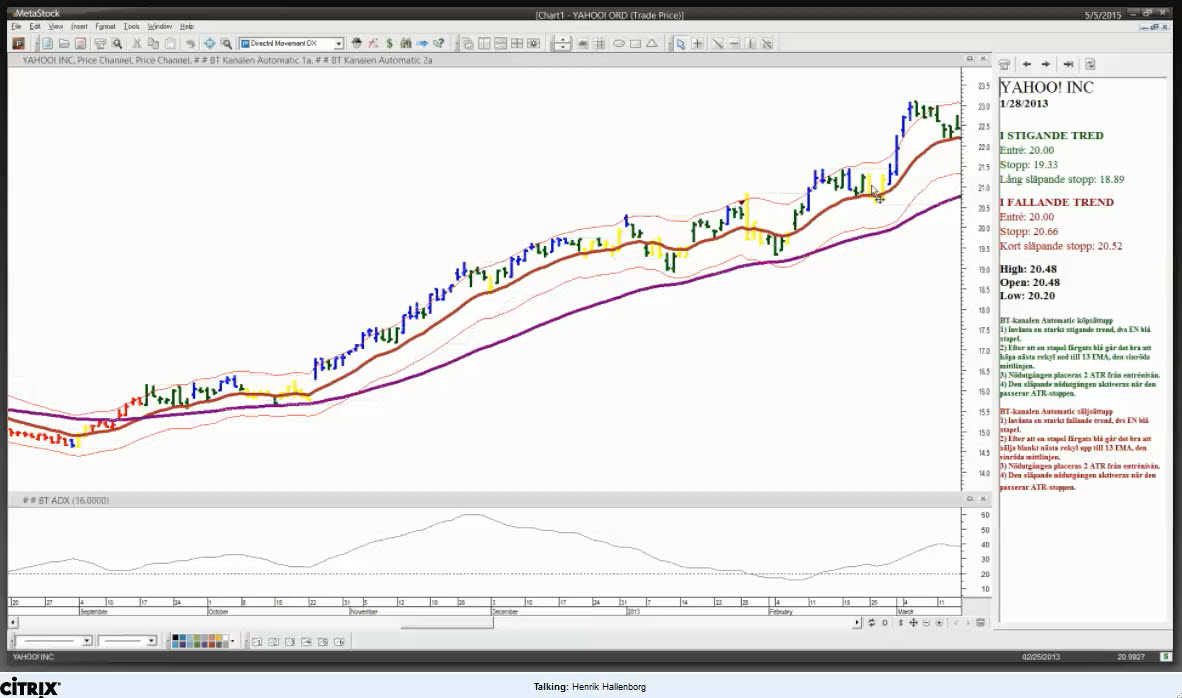This screenshot has height=698, width=1182.
Task: Click the zoom magnifier beside the crosshair icon
Action: tap(226, 44)
